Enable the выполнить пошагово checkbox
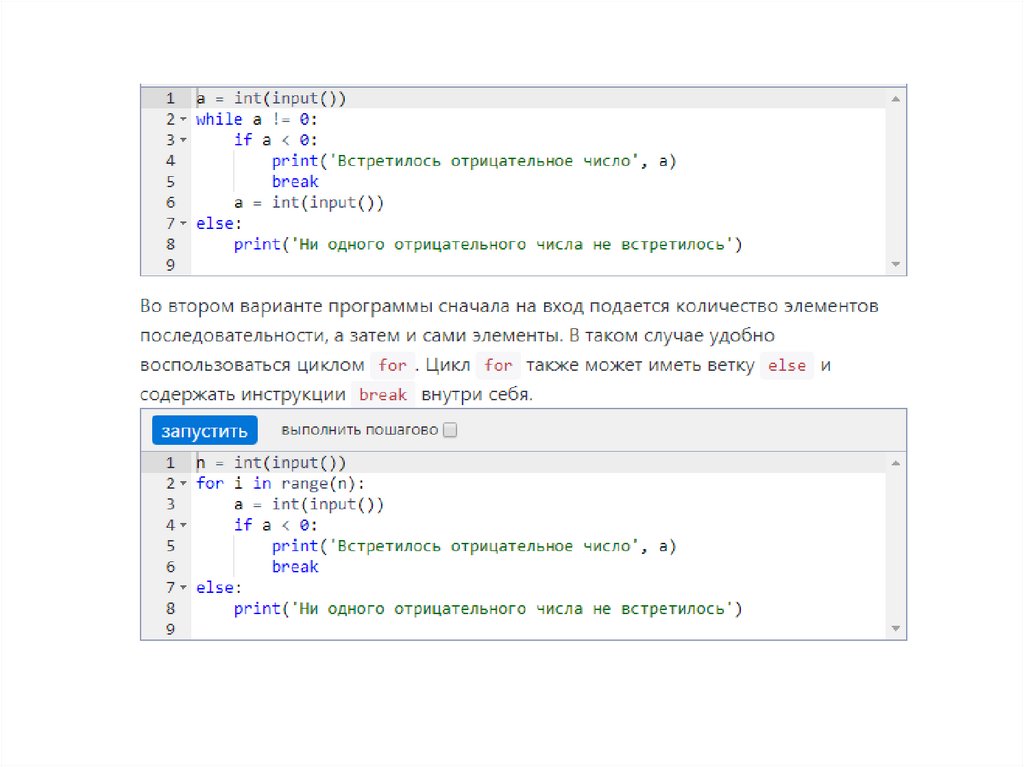The image size is (1024, 767). (450, 431)
